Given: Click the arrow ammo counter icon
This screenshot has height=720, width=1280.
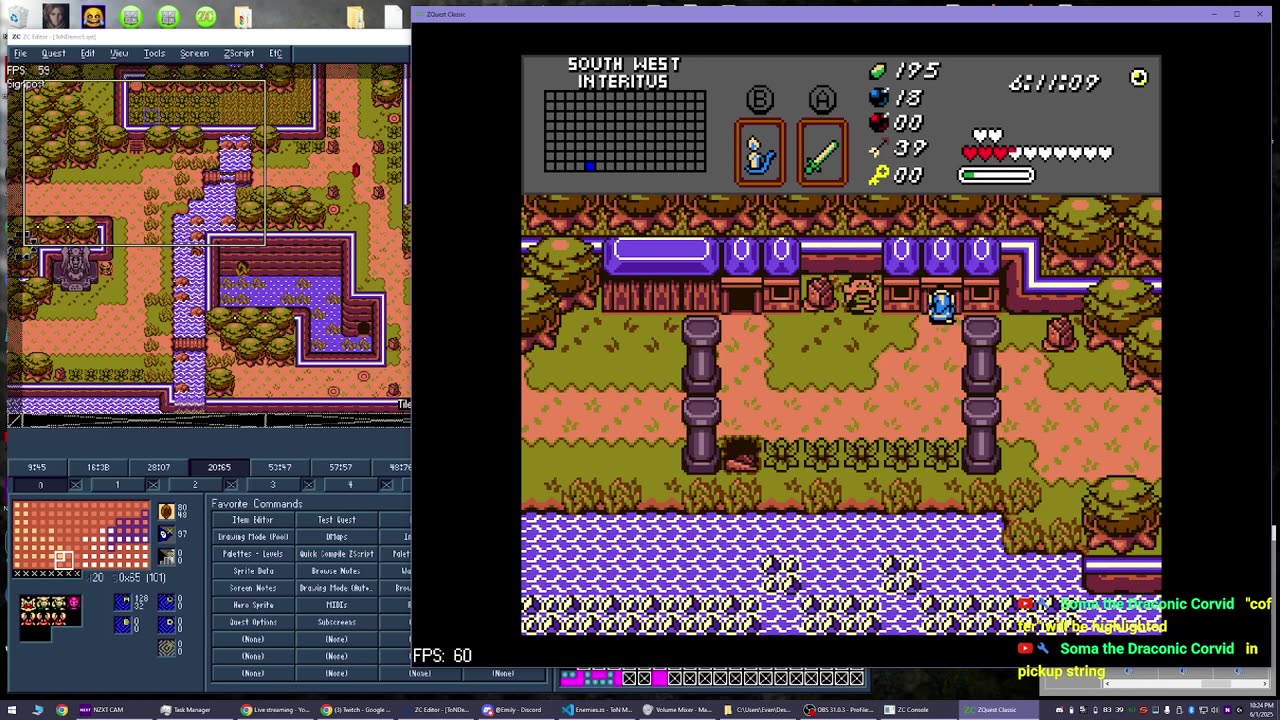Looking at the screenshot, I should [x=877, y=149].
